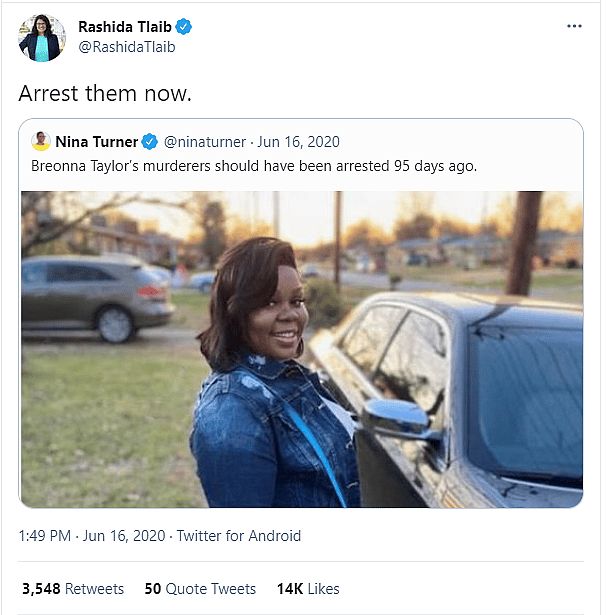The image size is (607, 615).
Task: Click the Twitter for Android source link
Action: [x=238, y=536]
